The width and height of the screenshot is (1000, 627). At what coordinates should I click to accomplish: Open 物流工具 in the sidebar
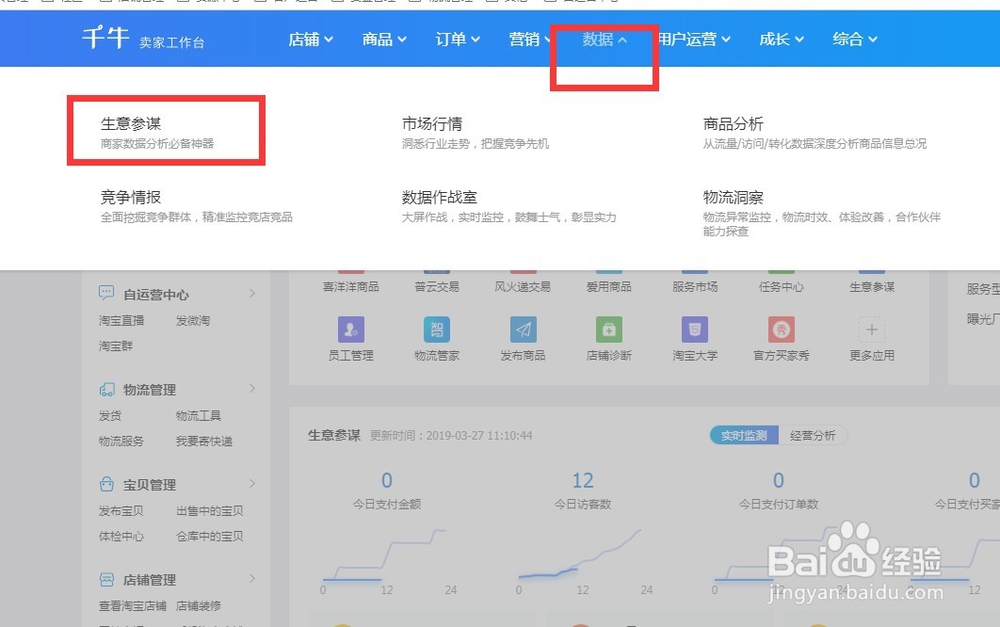click(x=198, y=415)
